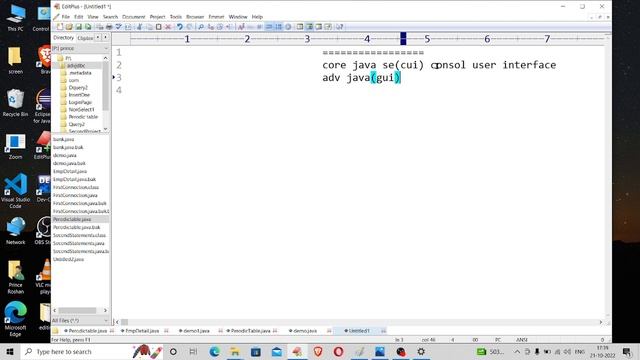The height and width of the screenshot is (360, 640).
Task: Switch to the EmpDetail.java document tab
Action: (x=142, y=331)
